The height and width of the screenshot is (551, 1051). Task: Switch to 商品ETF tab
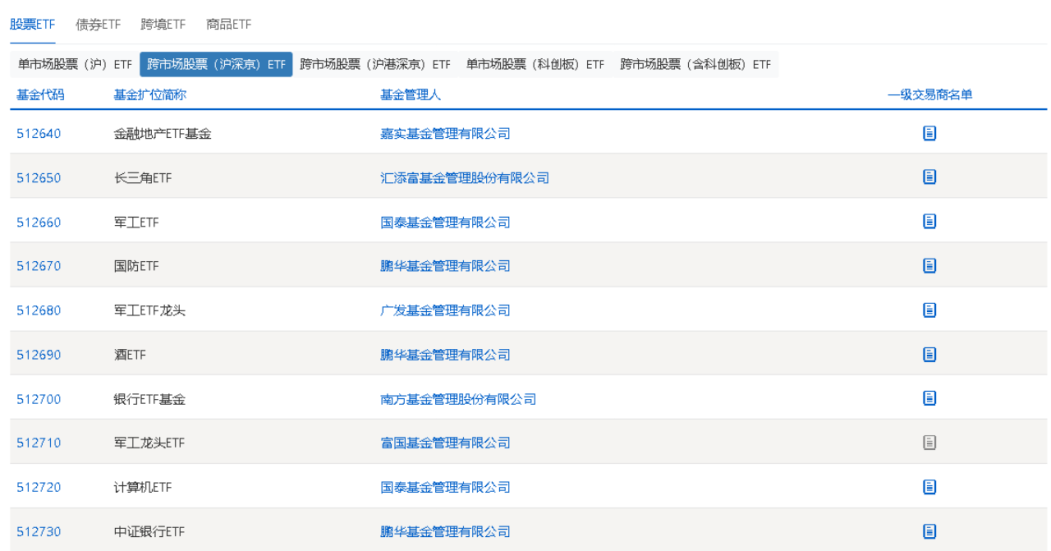(x=229, y=24)
